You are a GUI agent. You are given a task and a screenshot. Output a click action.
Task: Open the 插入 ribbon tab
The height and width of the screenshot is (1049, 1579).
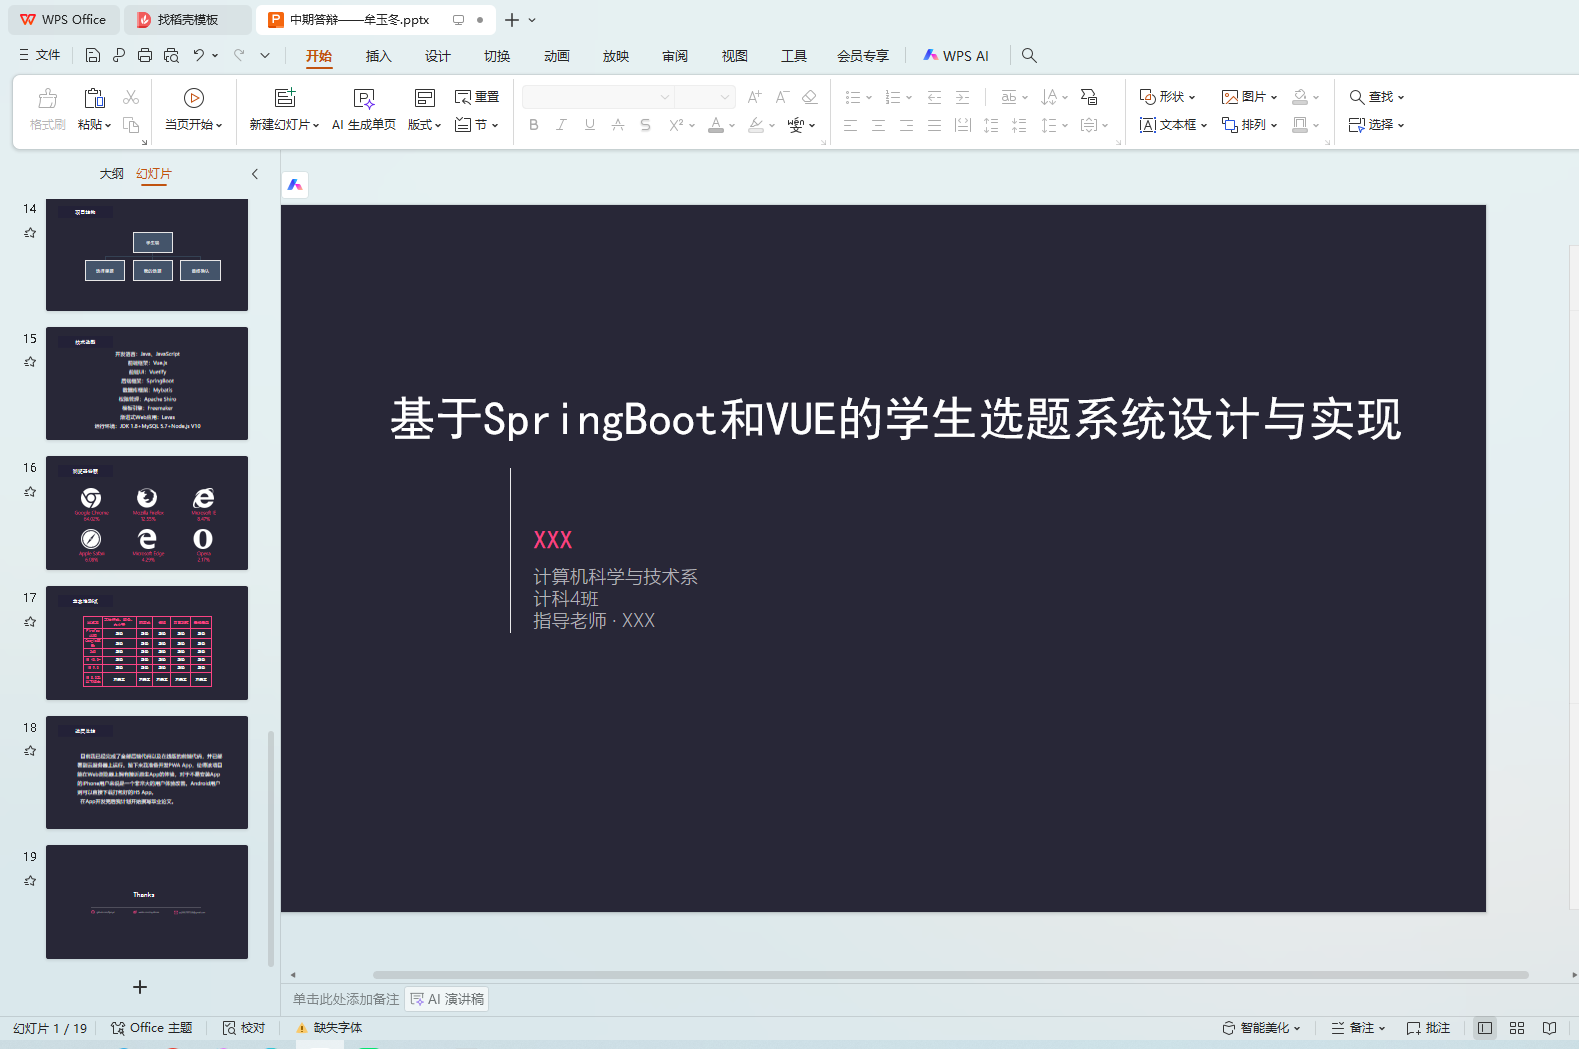378,56
